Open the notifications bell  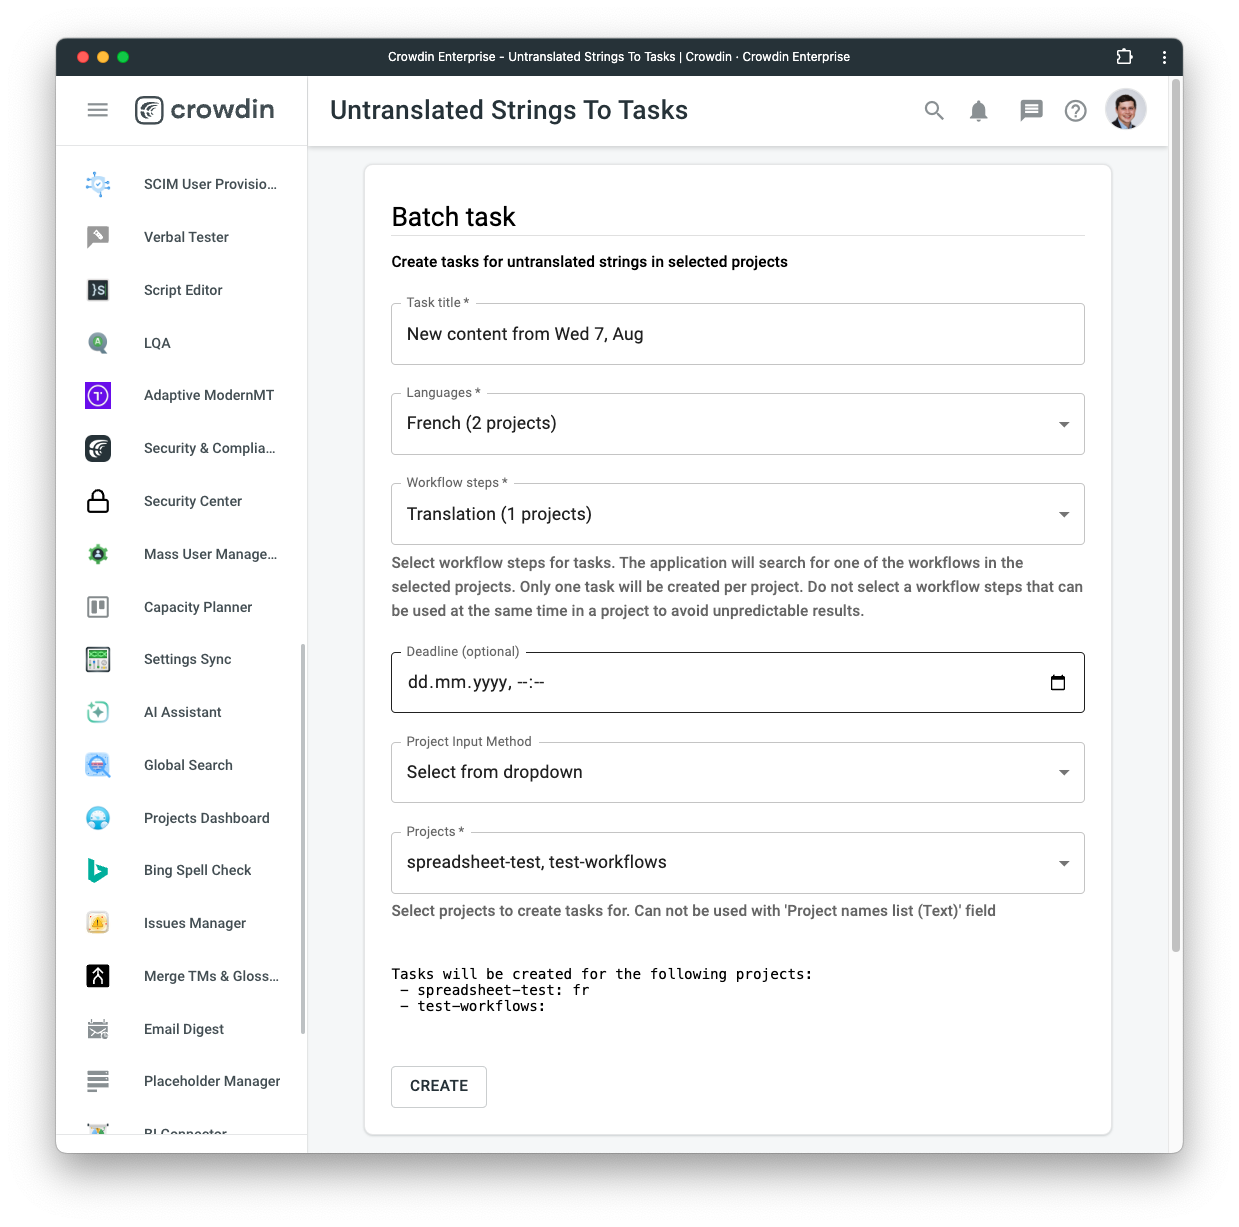click(979, 111)
